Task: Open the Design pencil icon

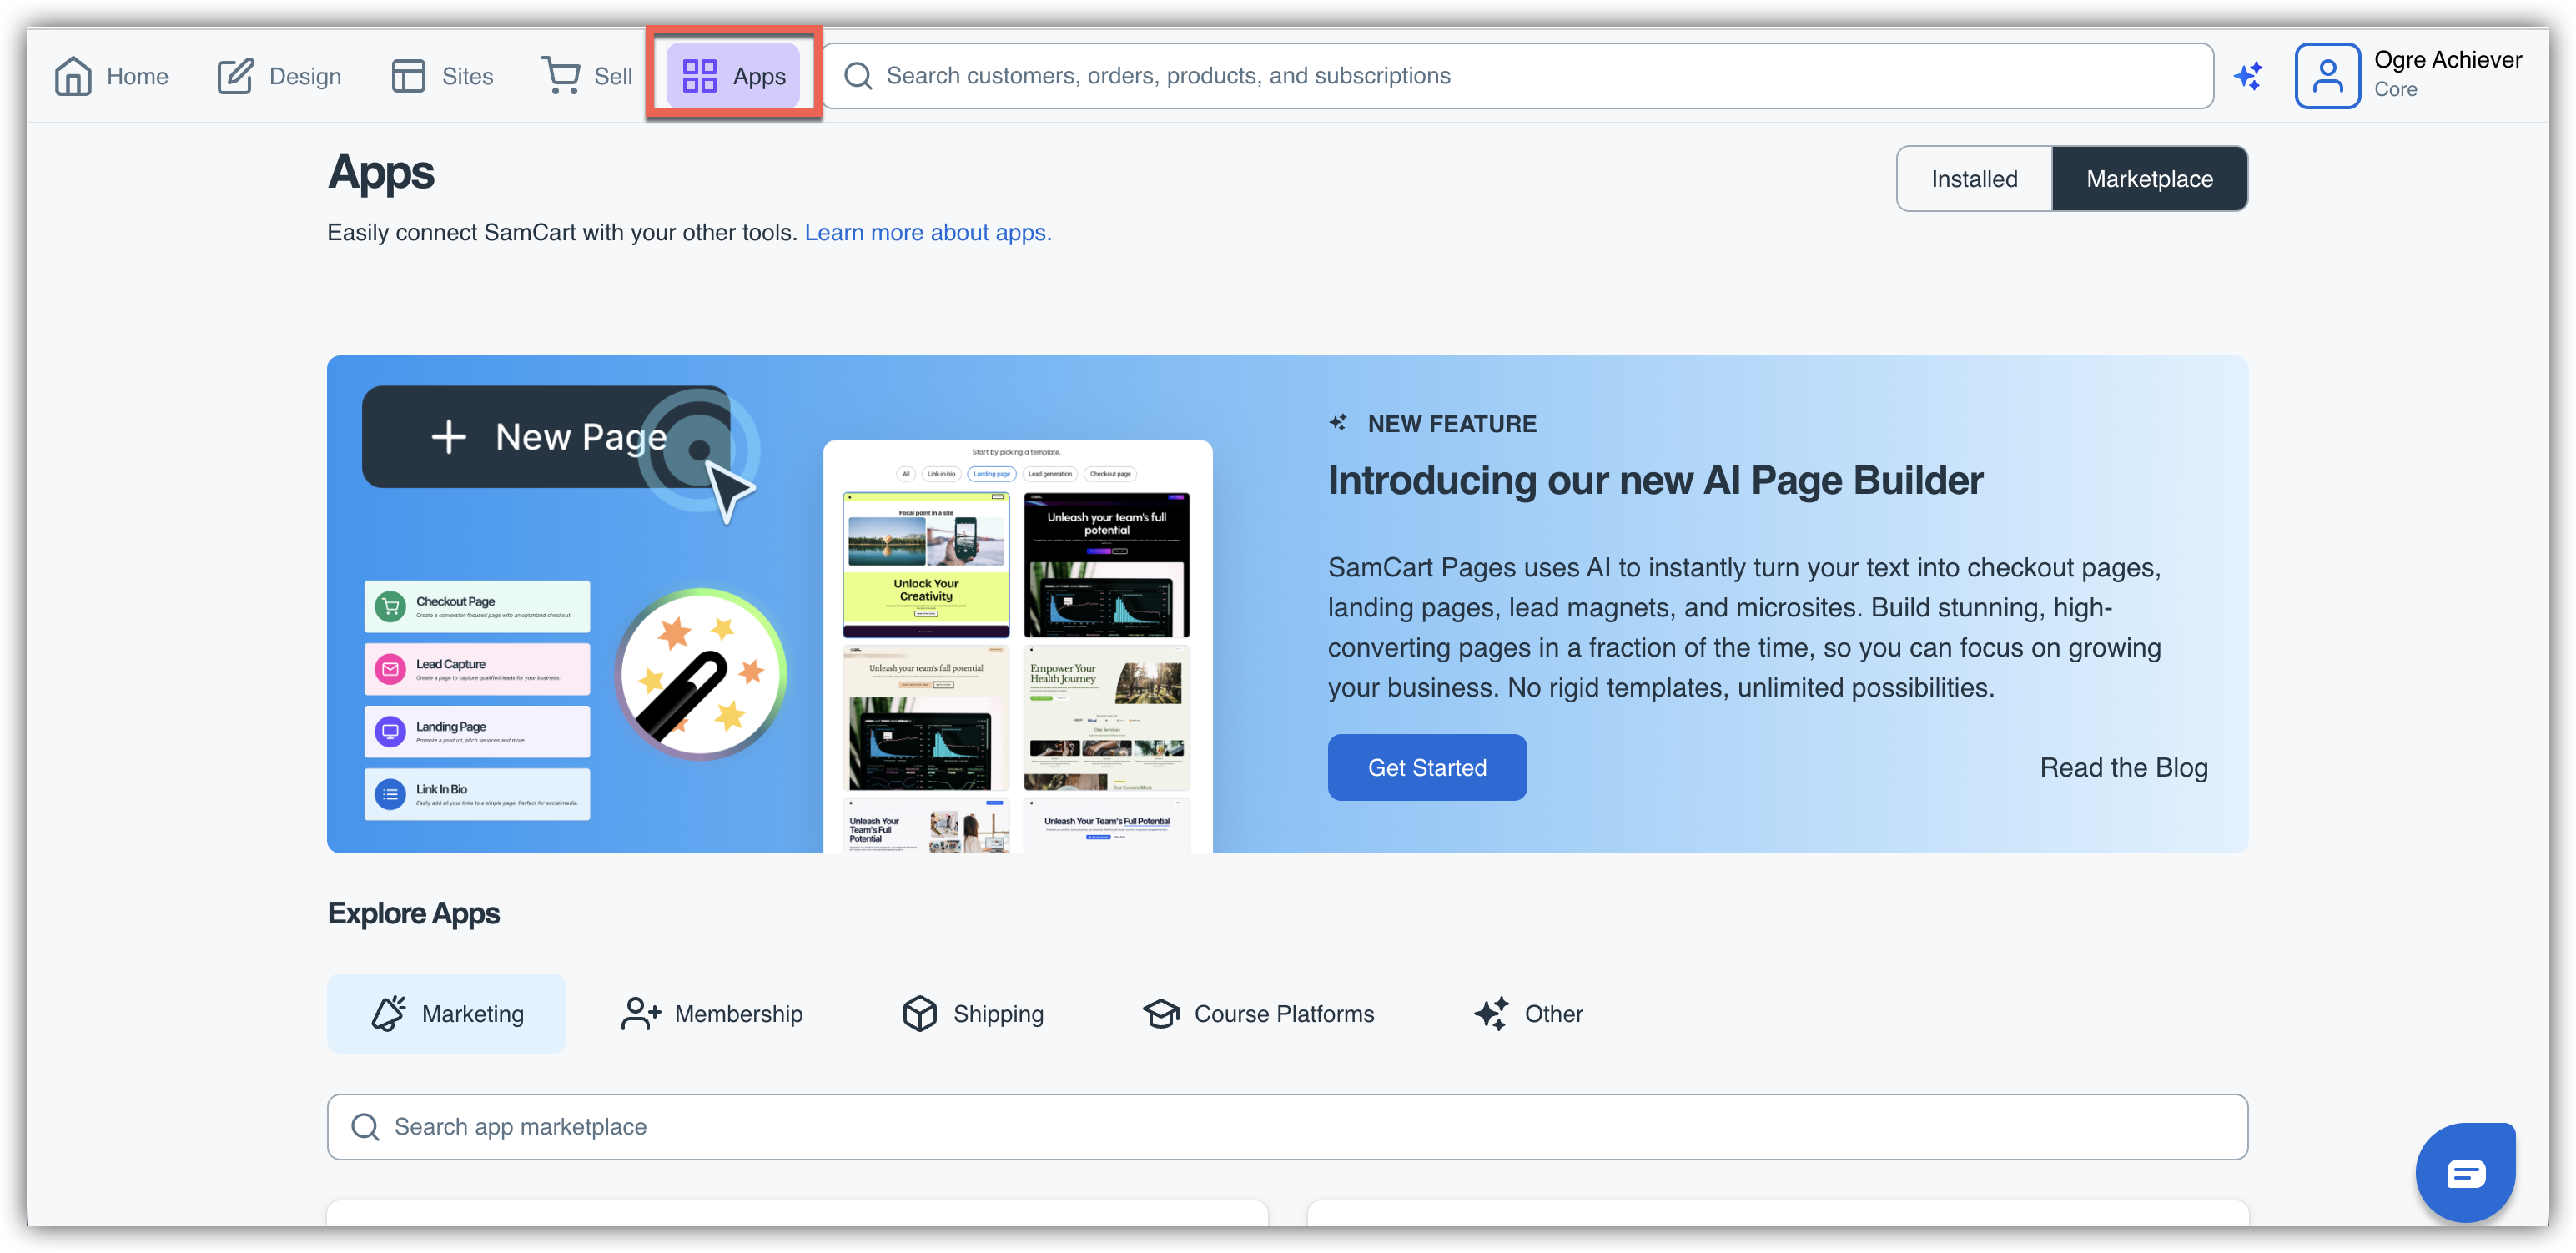Action: 235,76
